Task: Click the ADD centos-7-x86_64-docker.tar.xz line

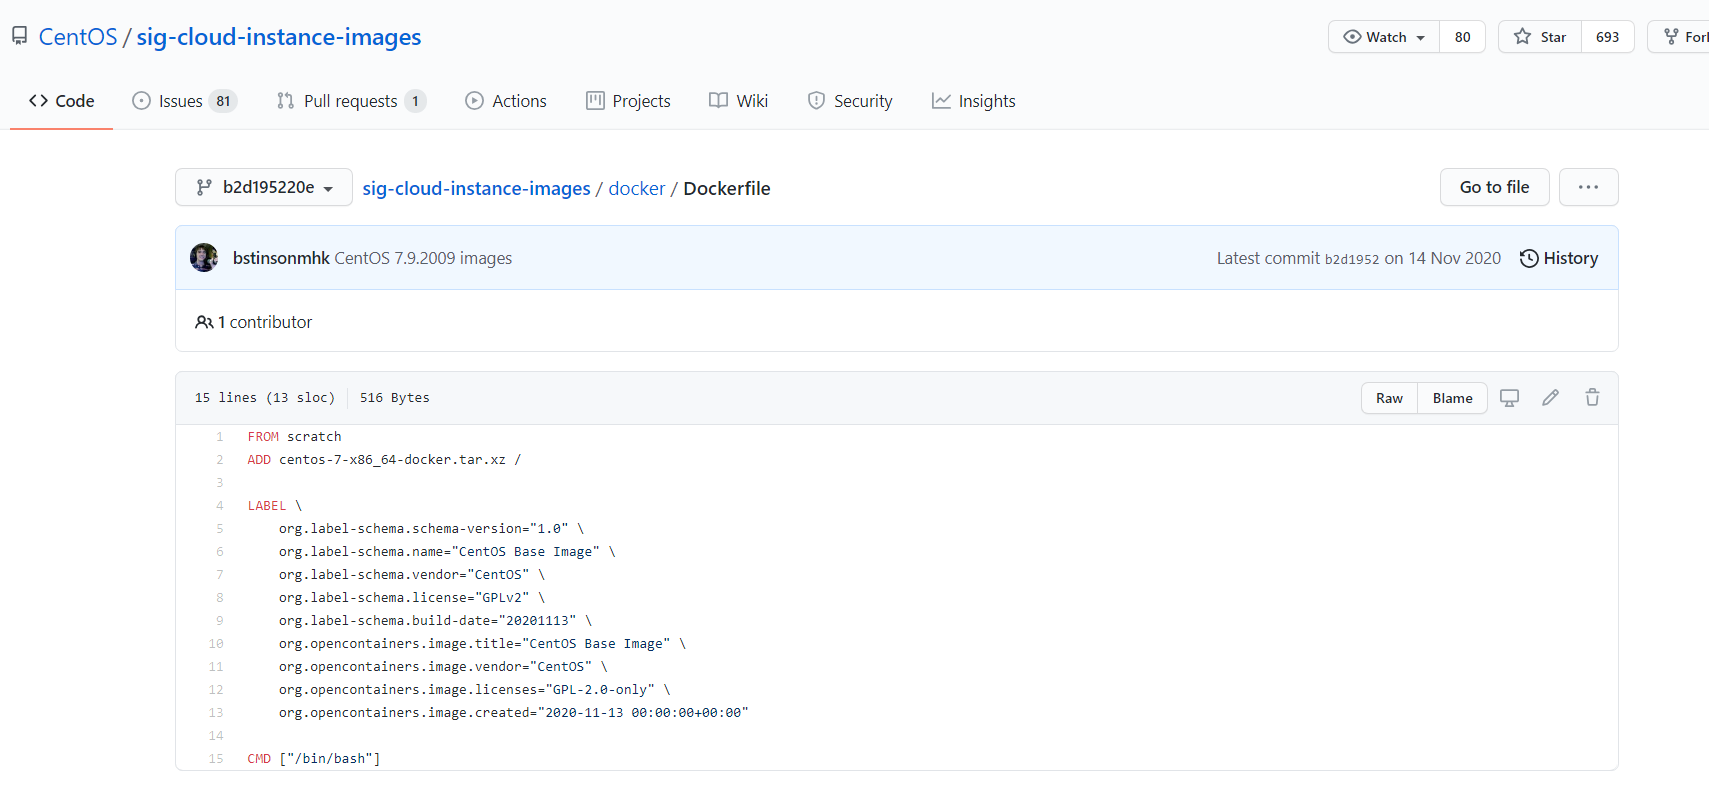Action: 385,460
